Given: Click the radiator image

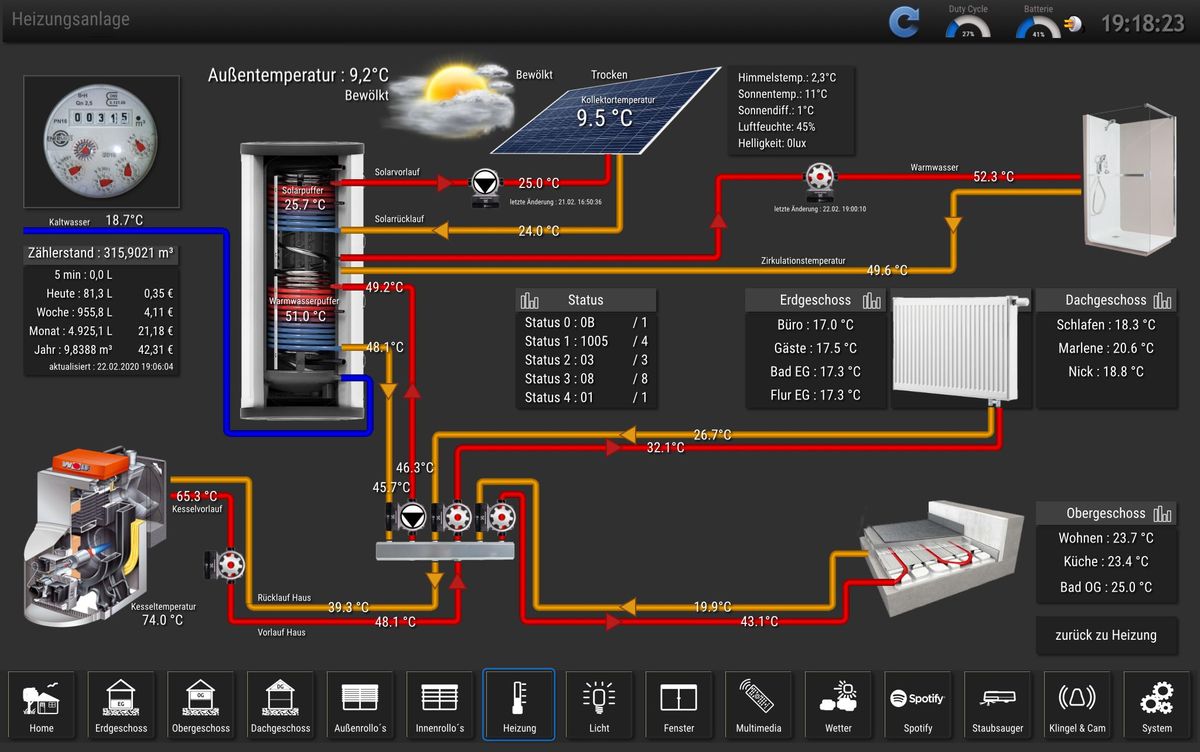Looking at the screenshot, I should [959, 351].
